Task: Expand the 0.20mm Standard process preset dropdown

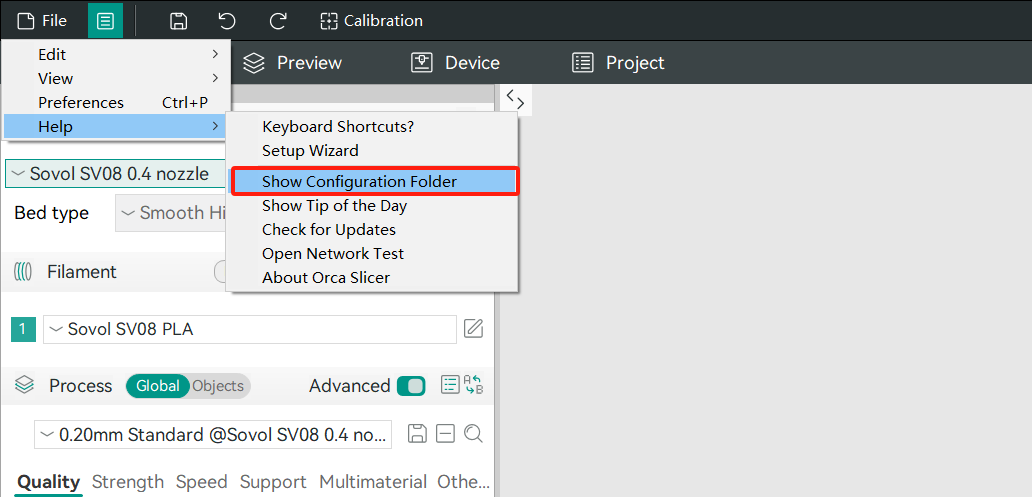Action: click(x=212, y=435)
